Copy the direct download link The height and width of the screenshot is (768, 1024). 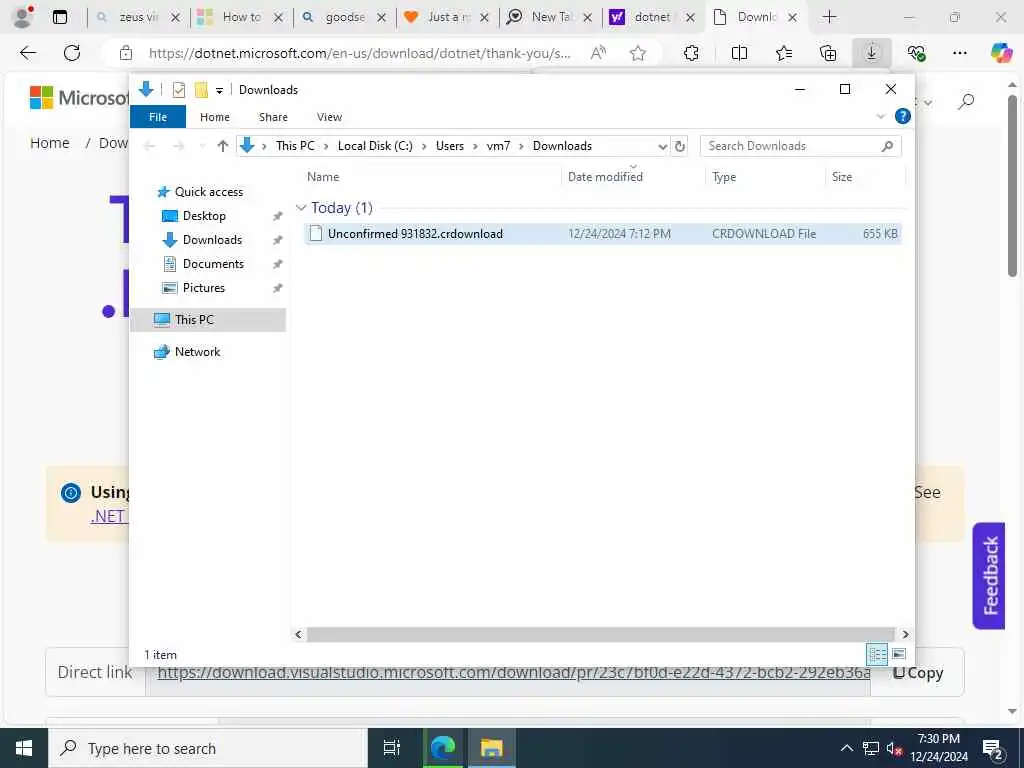[x=918, y=673]
